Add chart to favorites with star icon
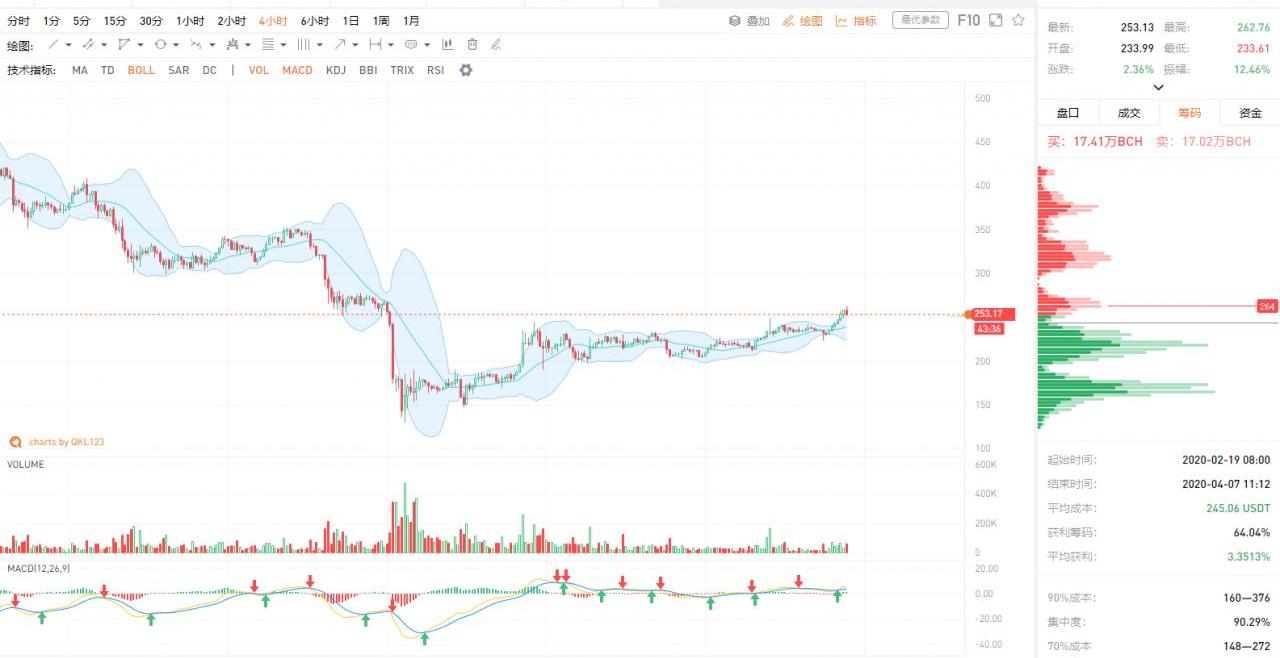 click(1018, 20)
